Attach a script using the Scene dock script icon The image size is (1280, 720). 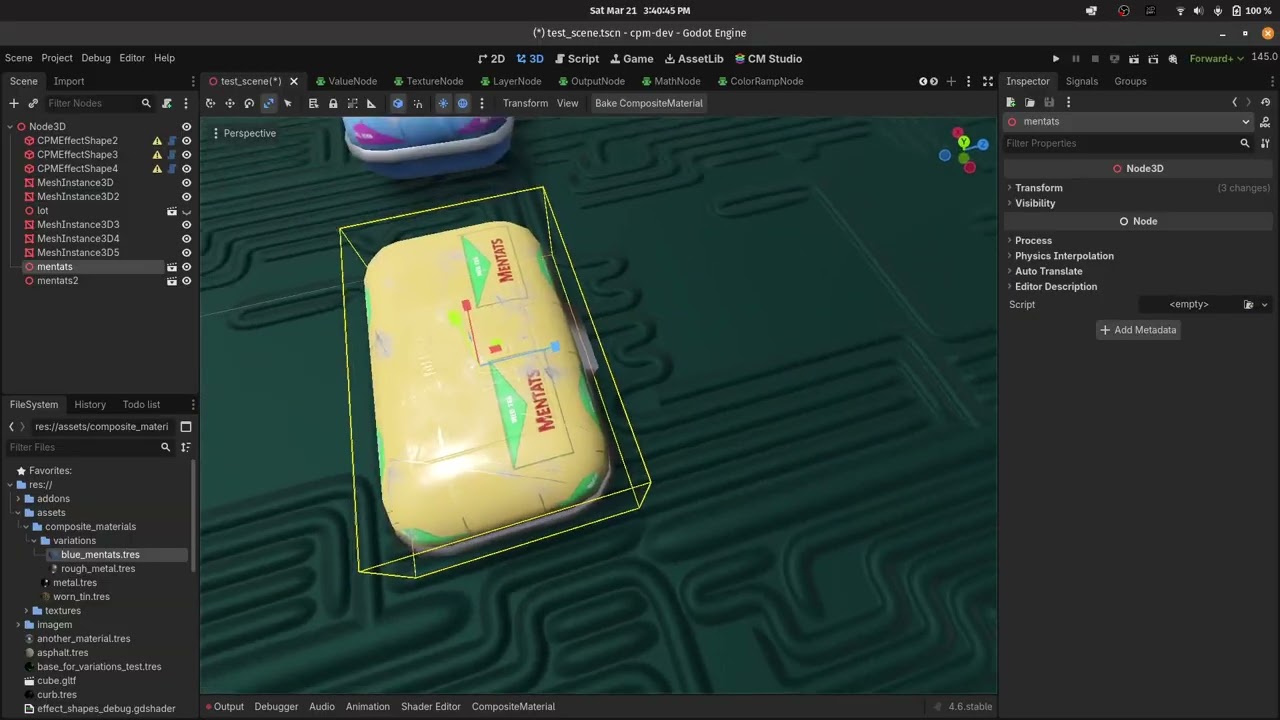point(167,103)
